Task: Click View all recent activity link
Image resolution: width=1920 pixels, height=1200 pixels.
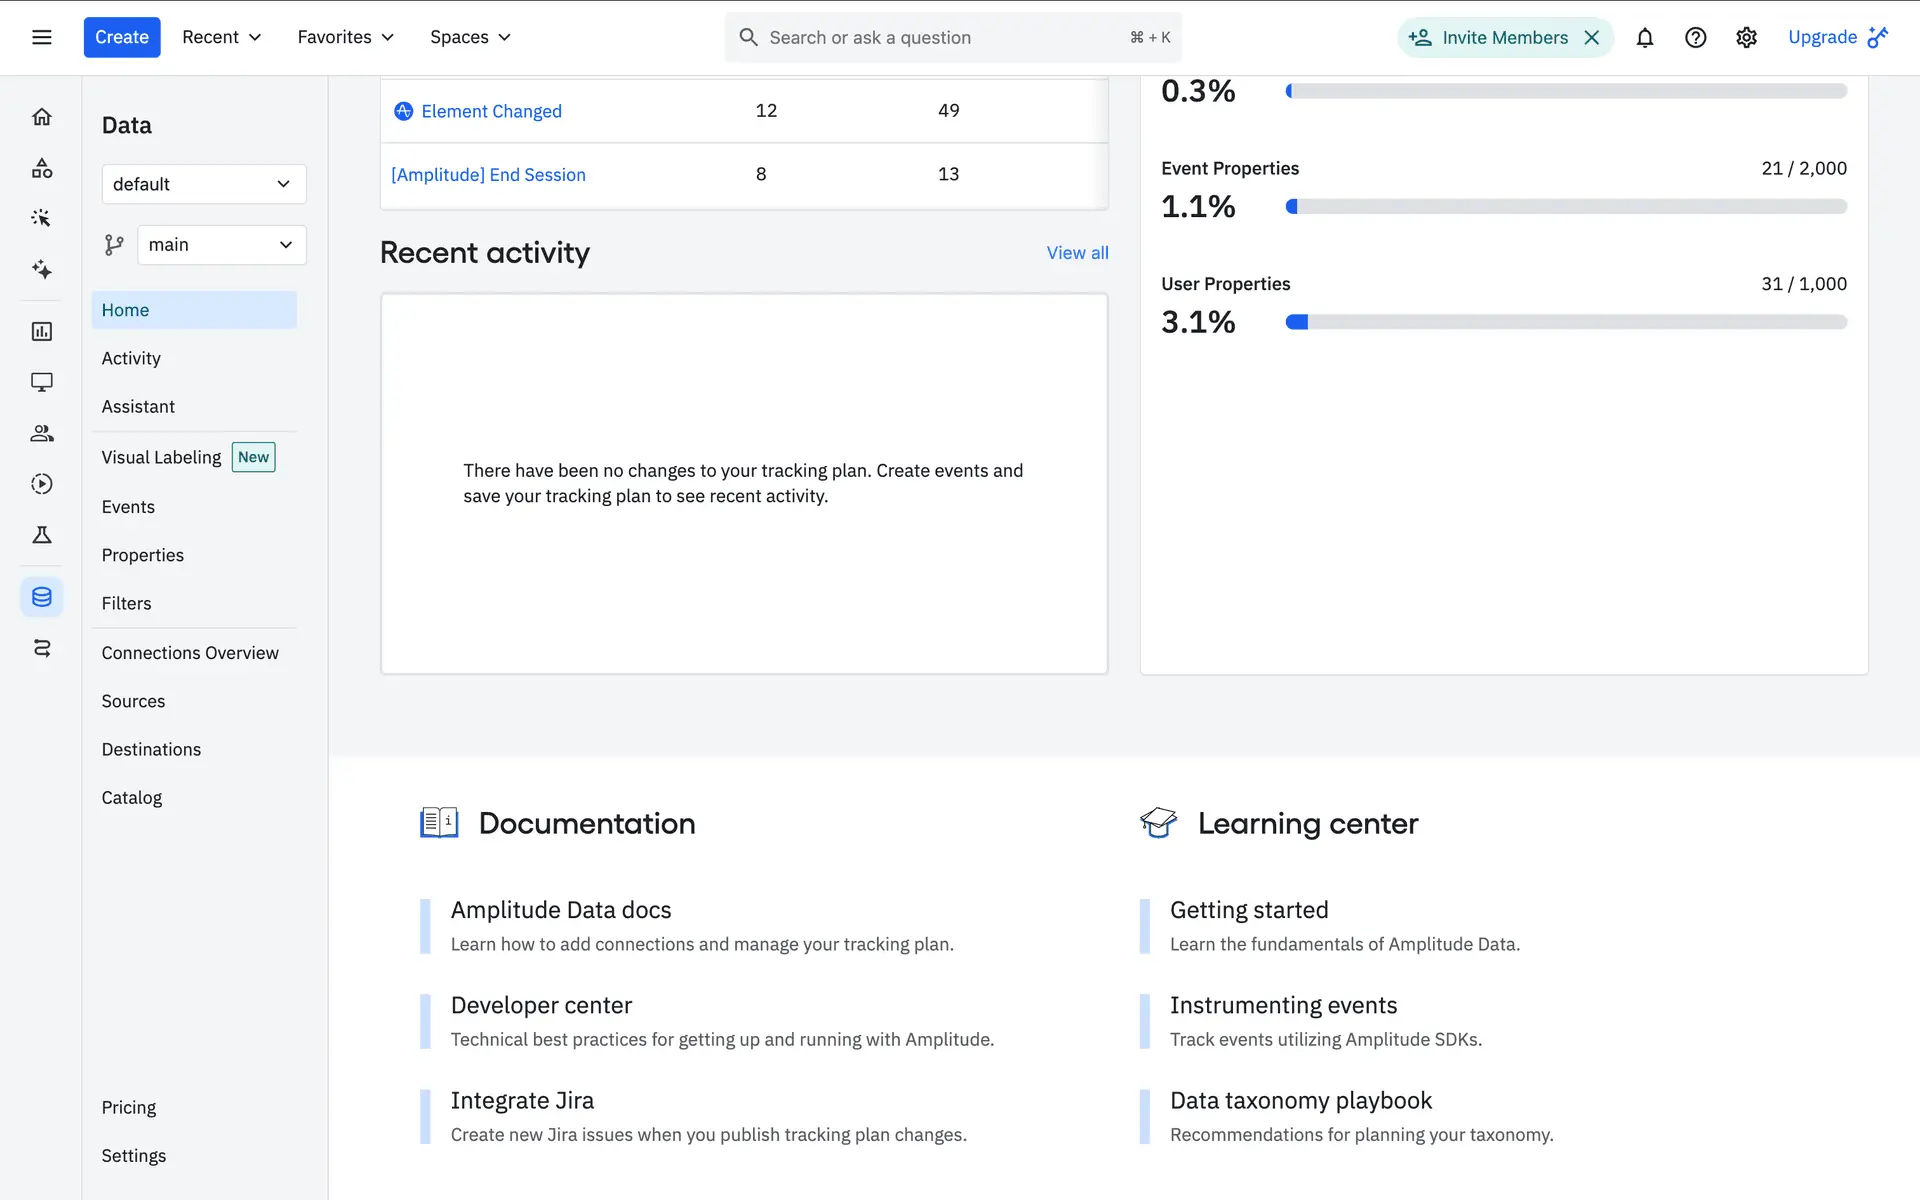Action: [x=1077, y=253]
